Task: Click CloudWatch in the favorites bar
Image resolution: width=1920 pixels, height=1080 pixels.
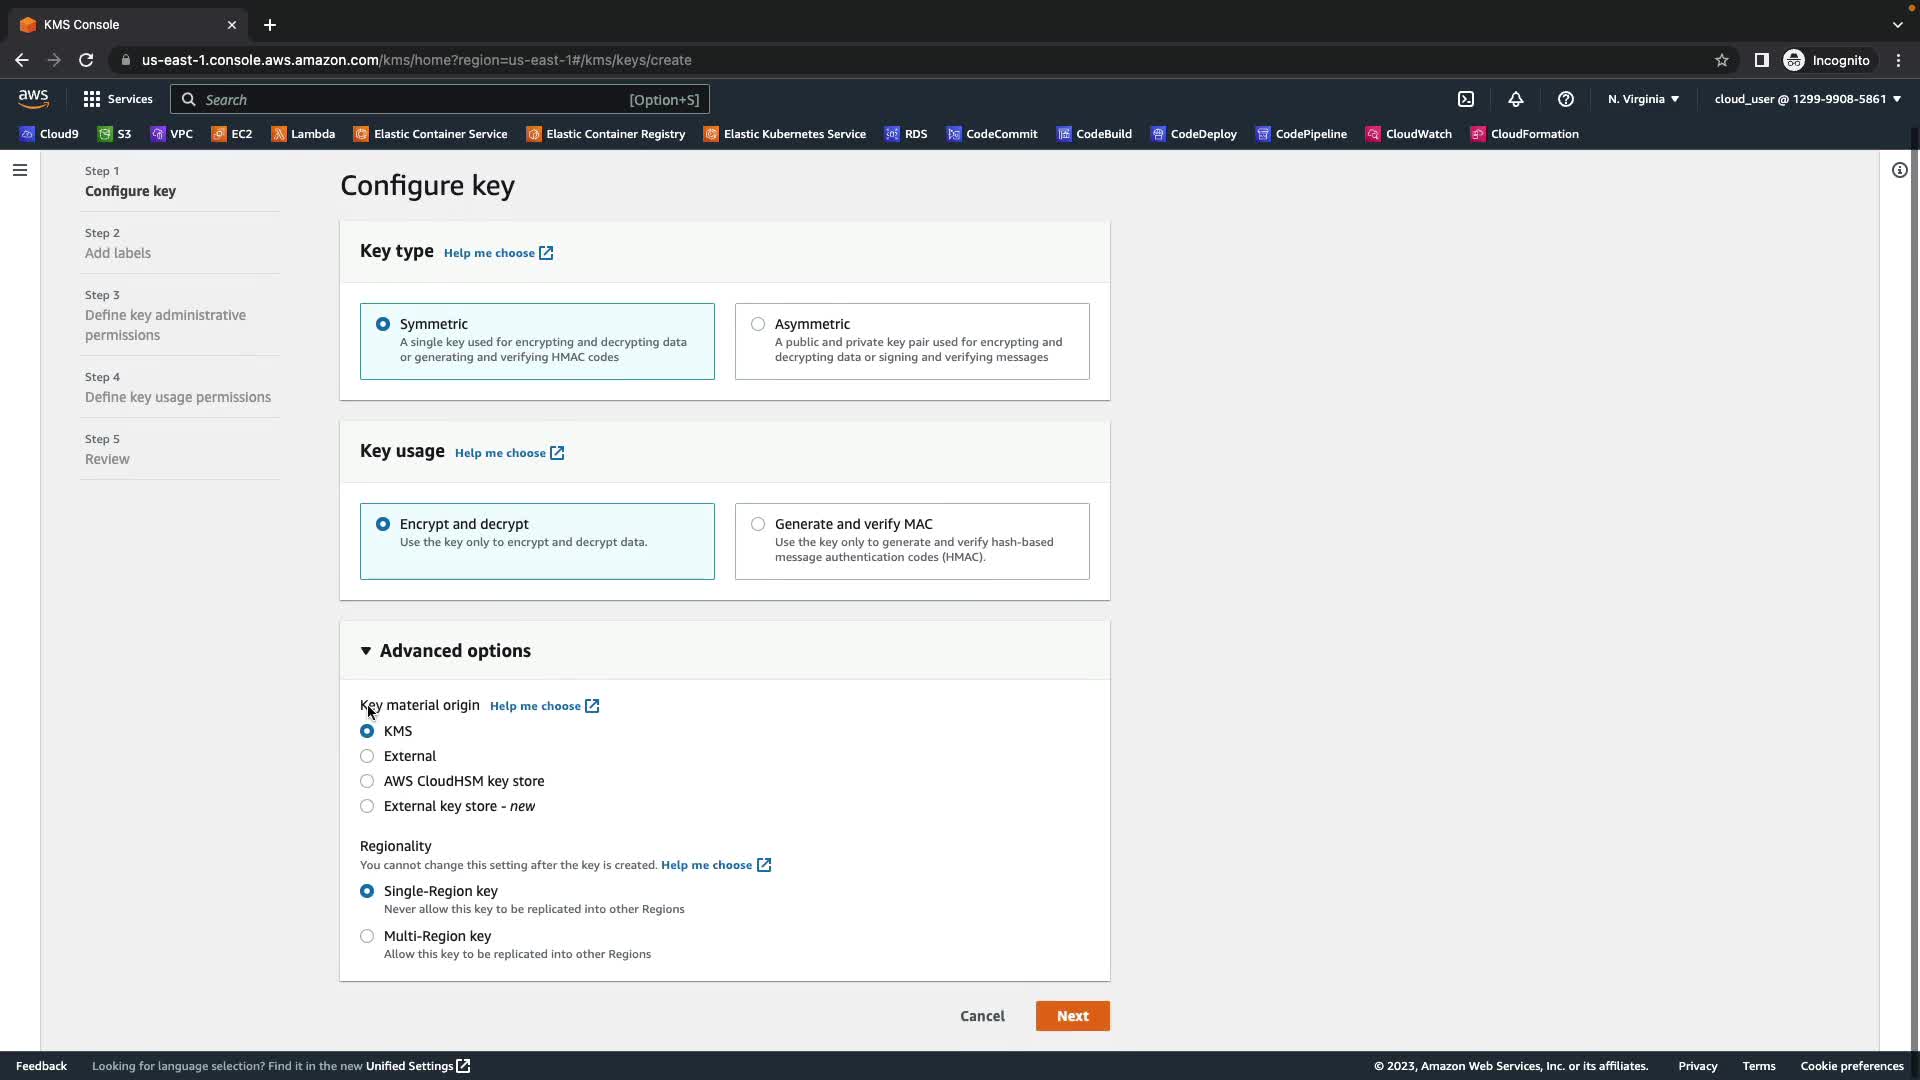Action: click(1409, 134)
